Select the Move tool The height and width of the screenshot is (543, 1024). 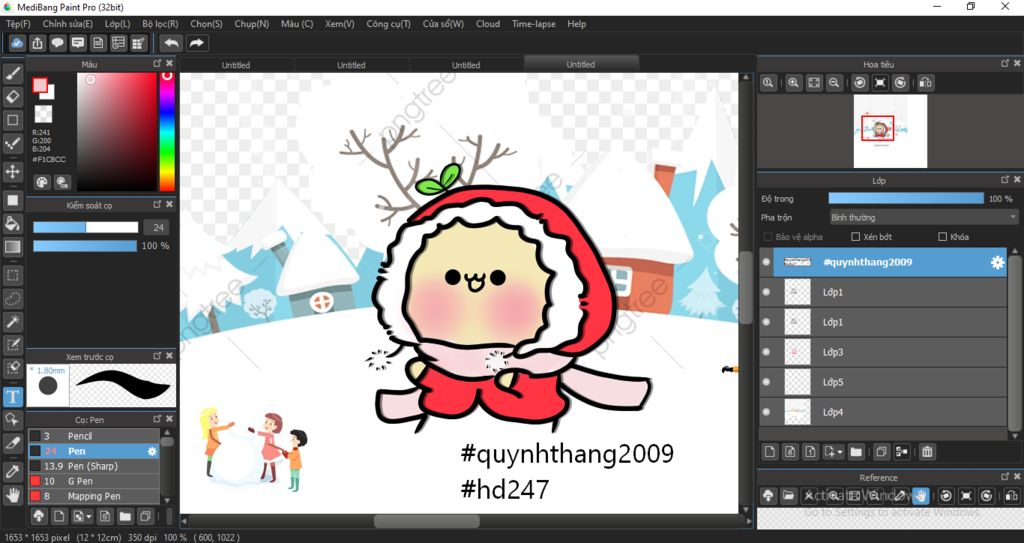(12, 172)
